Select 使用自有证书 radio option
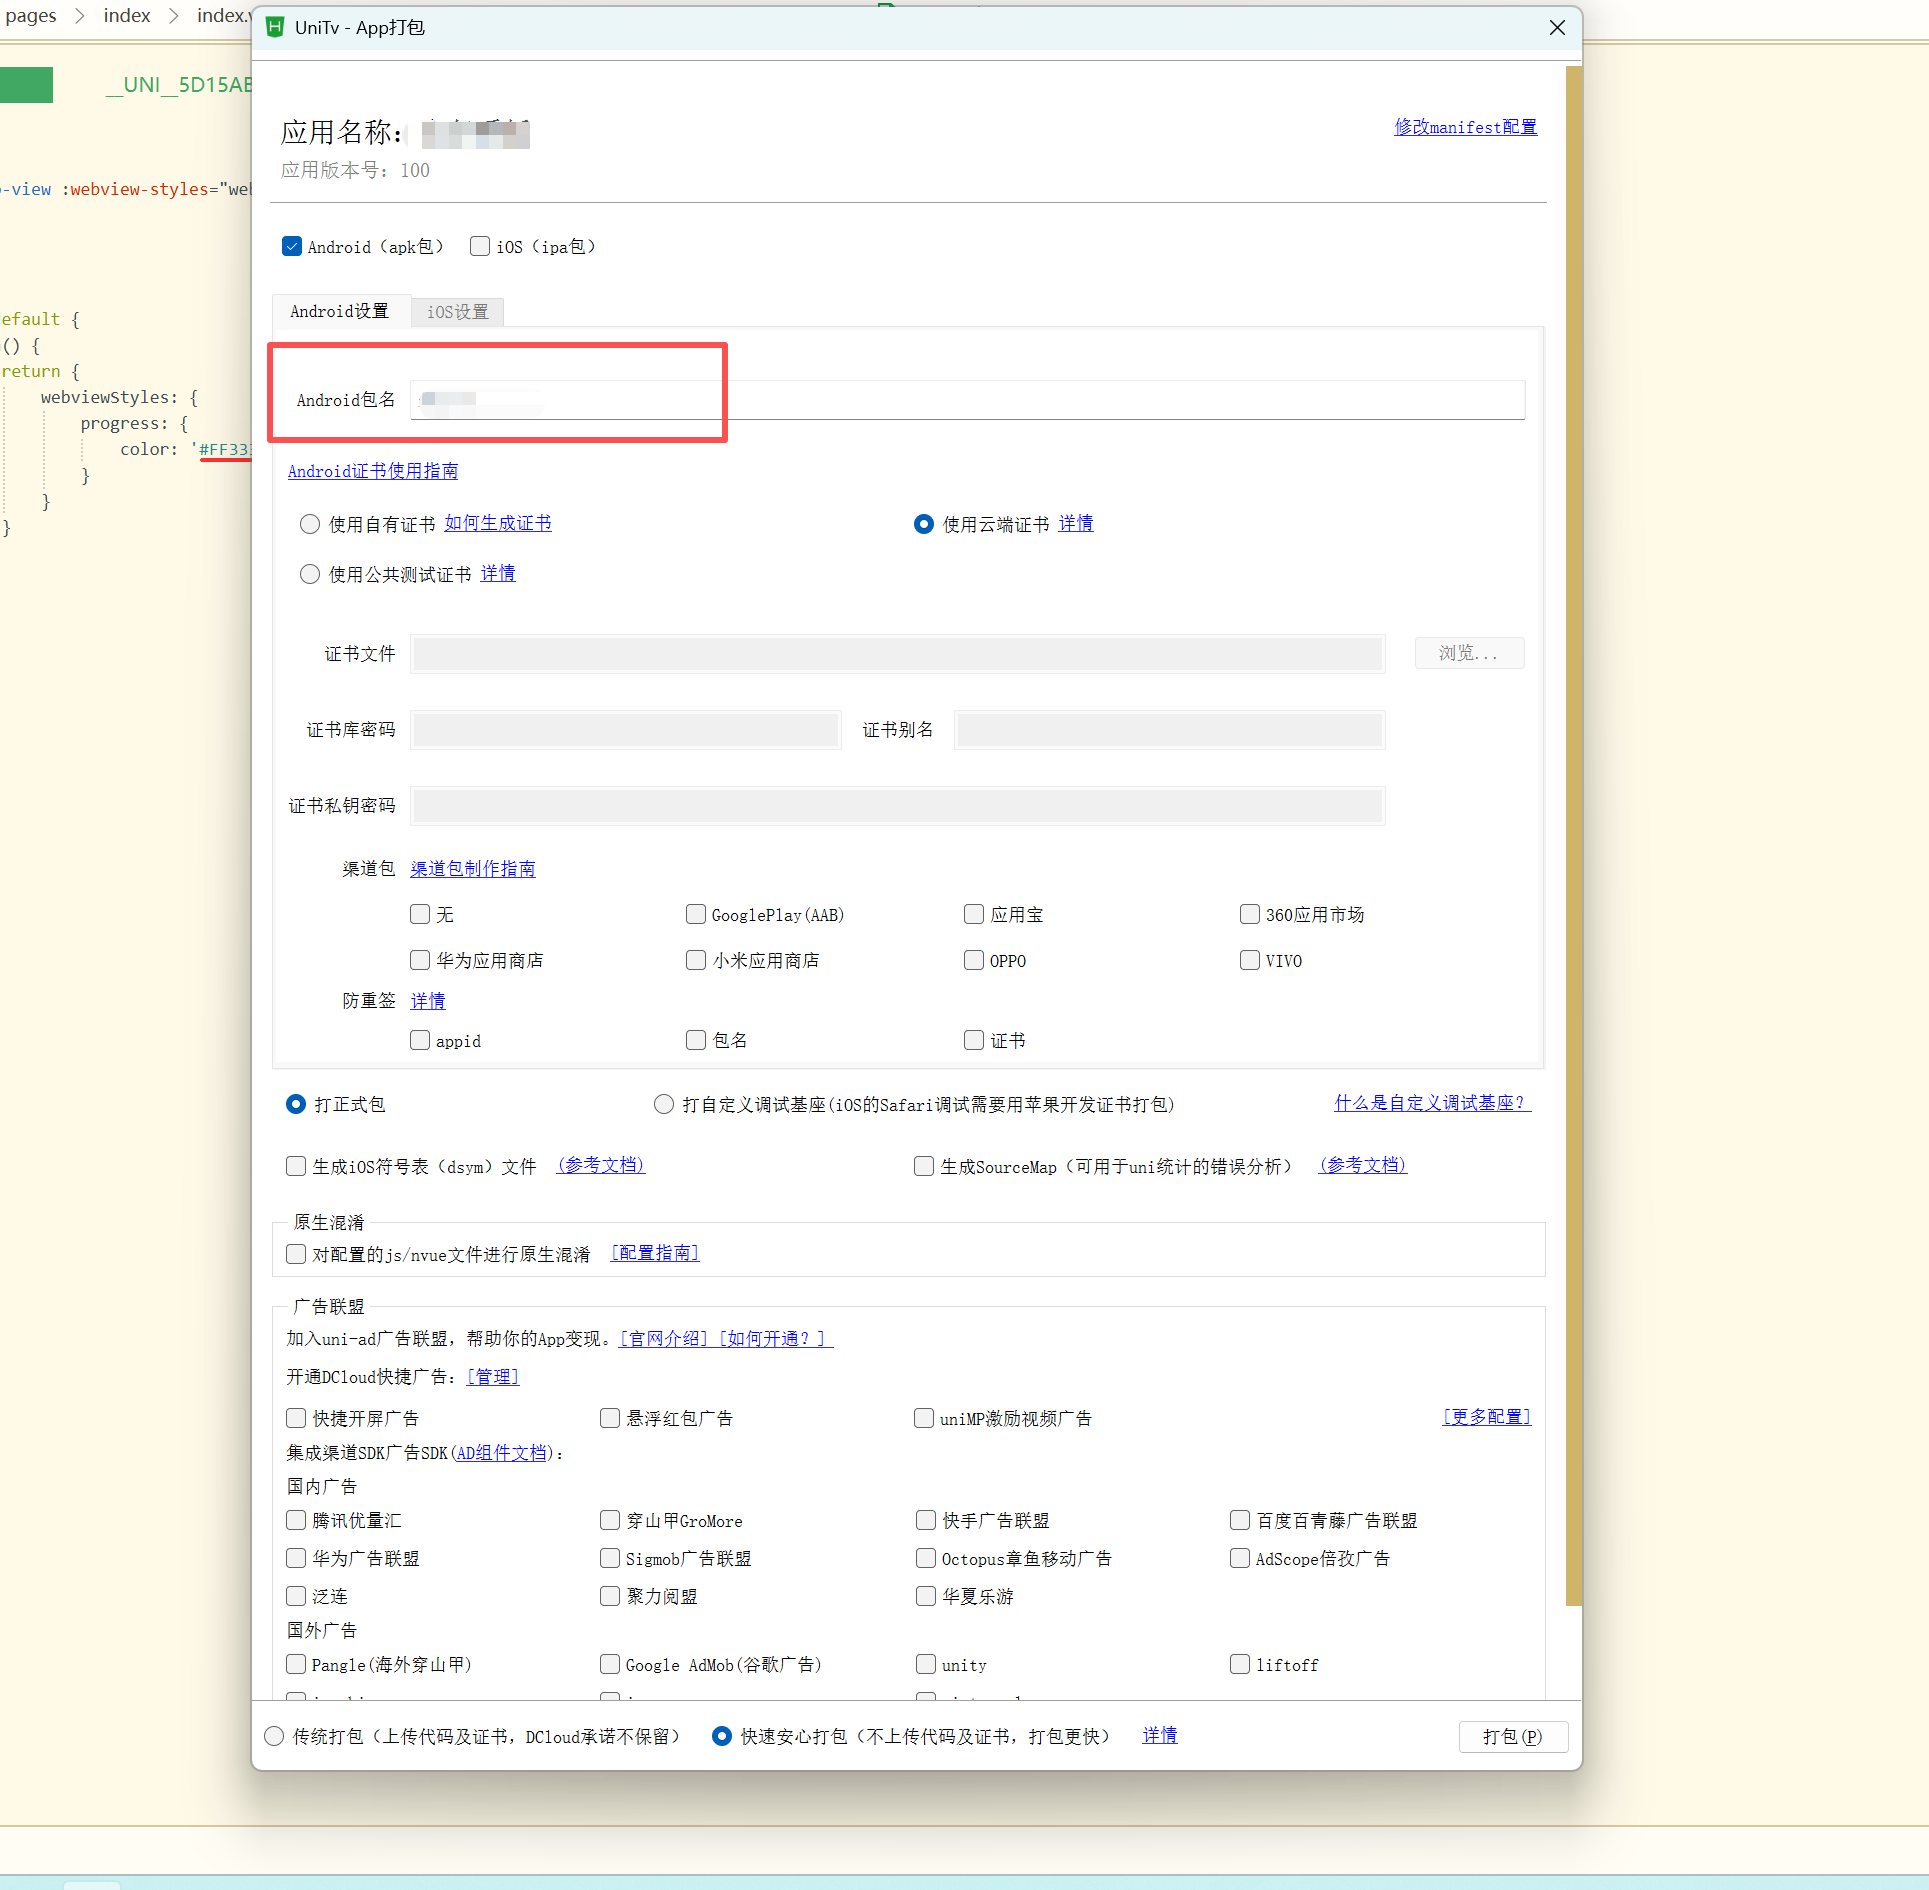Image resolution: width=1929 pixels, height=1890 pixels. click(310, 524)
